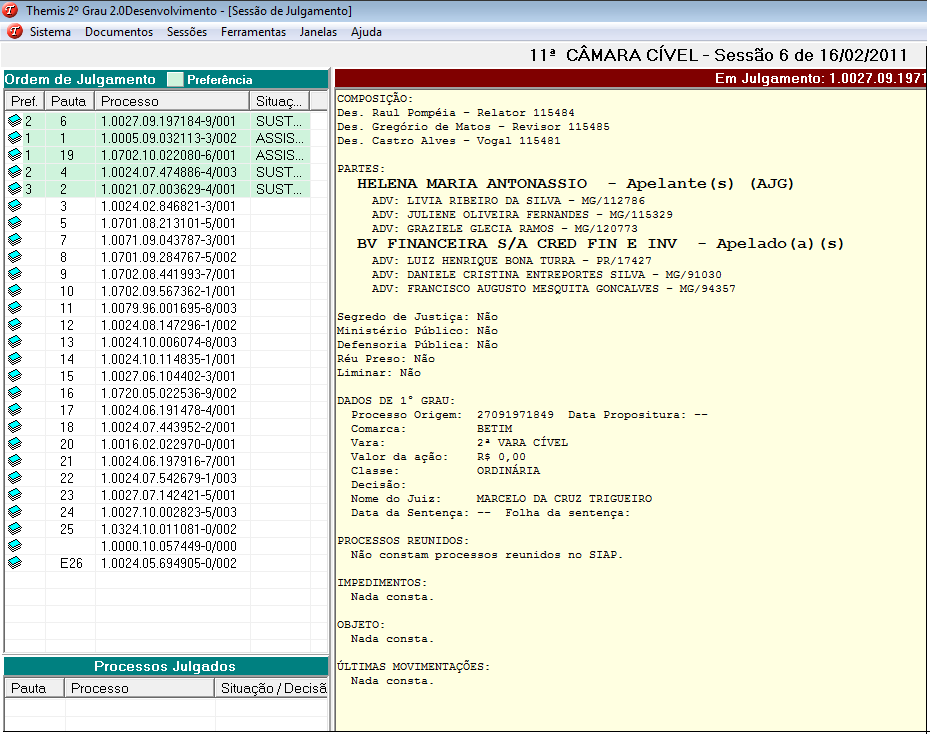Open the Documentos menu
This screenshot has height=736, width=930.
pyautogui.click(x=119, y=32)
